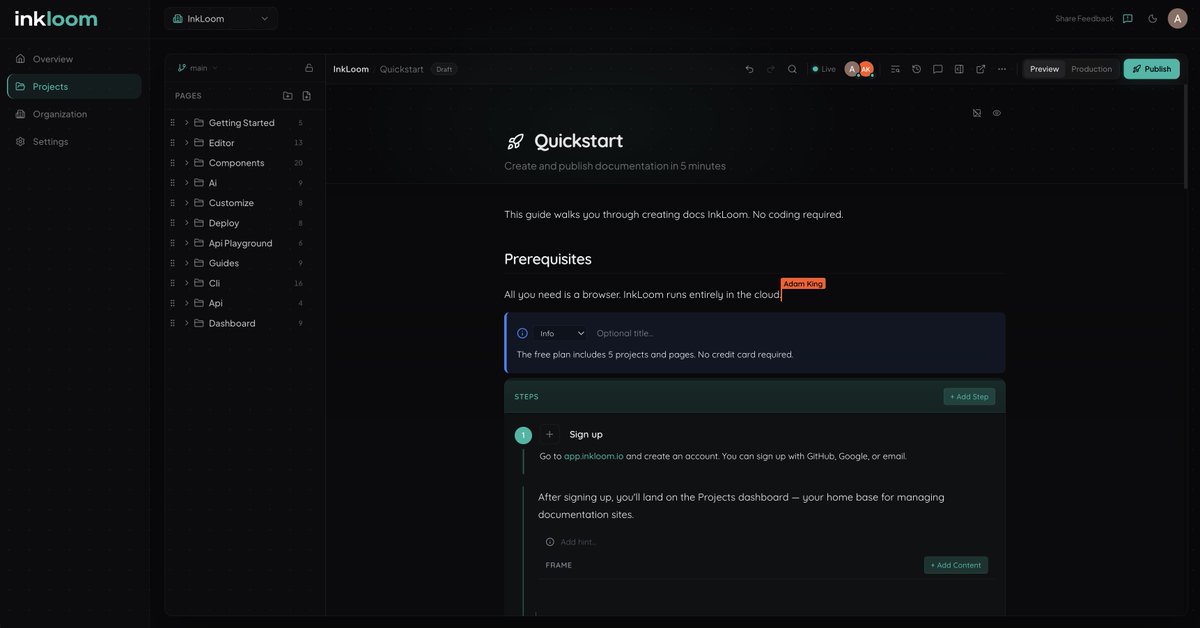The width and height of the screenshot is (1200, 628).
Task: Toggle dark mode with moon icon
Action: [1153, 18]
